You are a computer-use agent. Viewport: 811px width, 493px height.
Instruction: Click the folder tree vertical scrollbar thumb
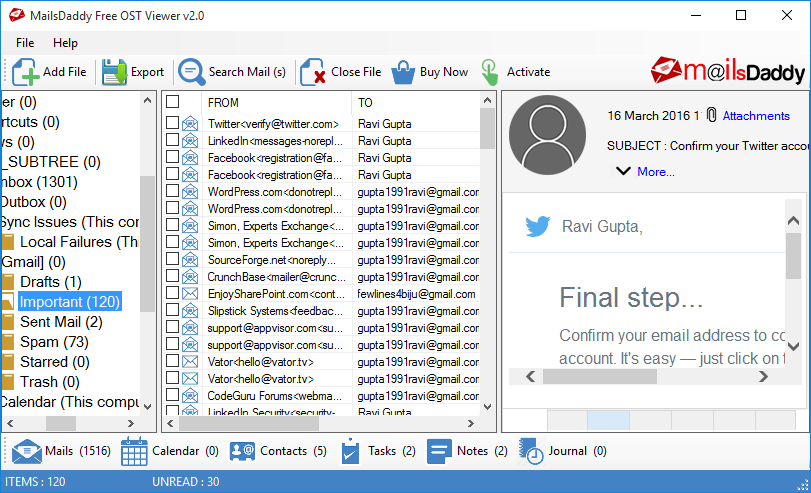(147, 244)
